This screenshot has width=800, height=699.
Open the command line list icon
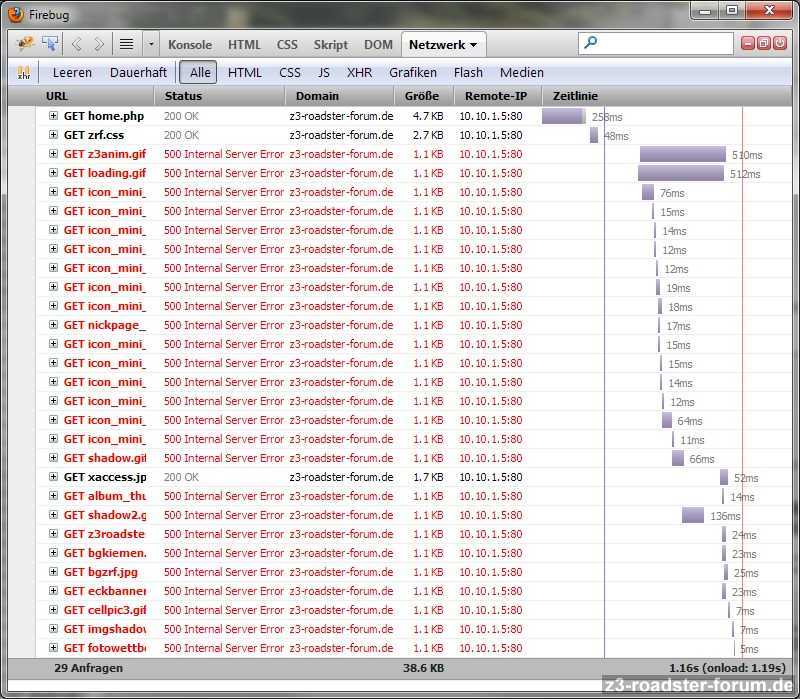126,44
